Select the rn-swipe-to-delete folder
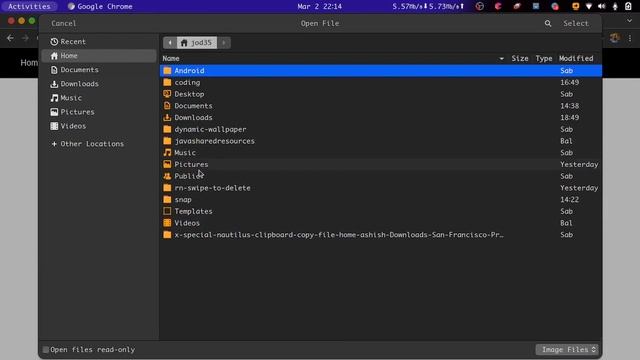The height and width of the screenshot is (360, 640). [x=381, y=188]
